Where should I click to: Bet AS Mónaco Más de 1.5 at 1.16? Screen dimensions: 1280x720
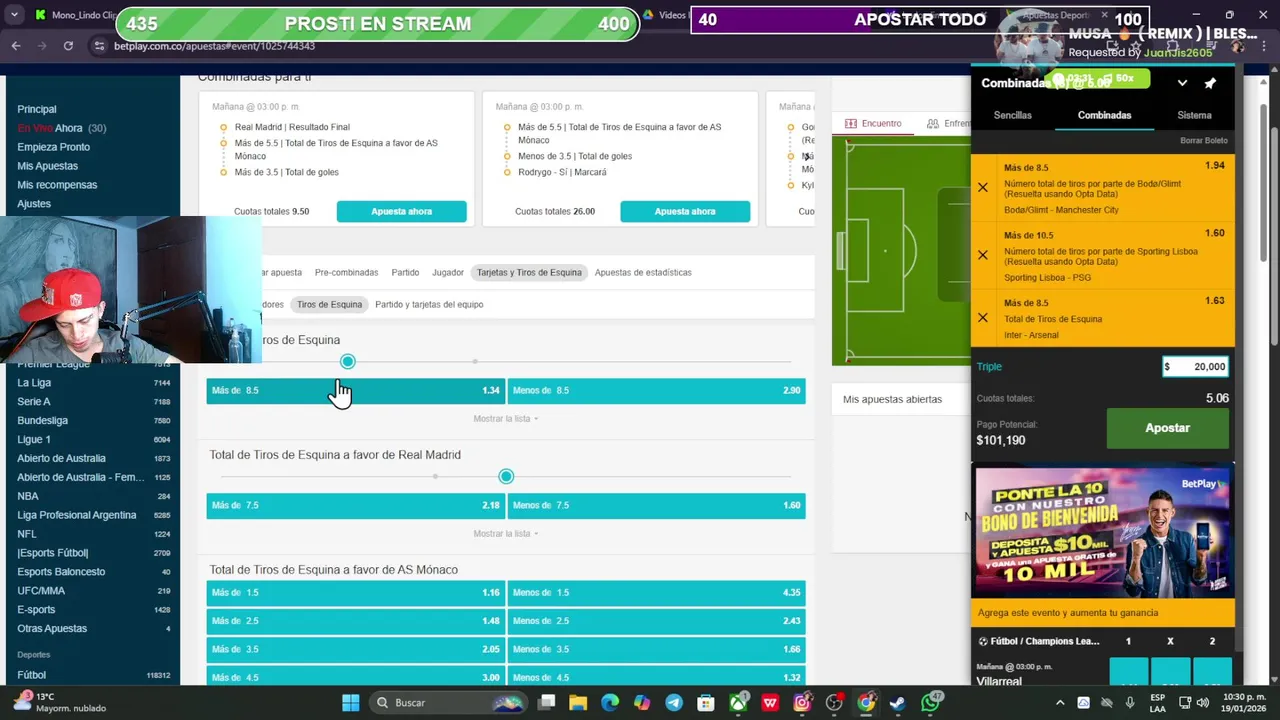(355, 592)
